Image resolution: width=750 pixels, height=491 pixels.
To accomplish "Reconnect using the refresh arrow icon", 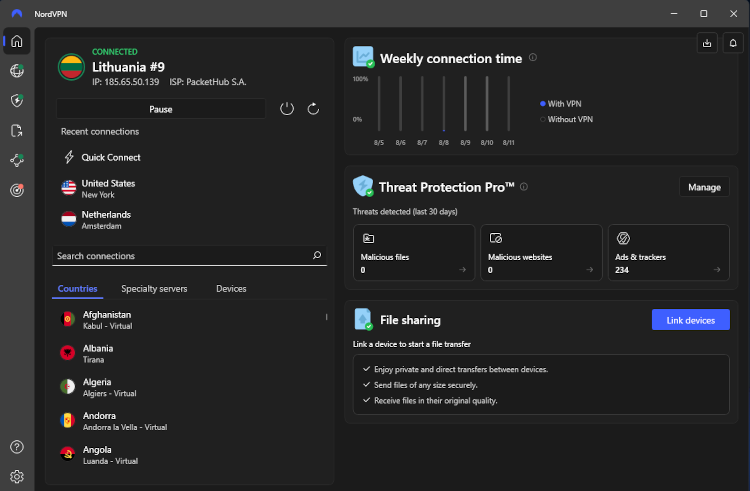I will pos(313,109).
